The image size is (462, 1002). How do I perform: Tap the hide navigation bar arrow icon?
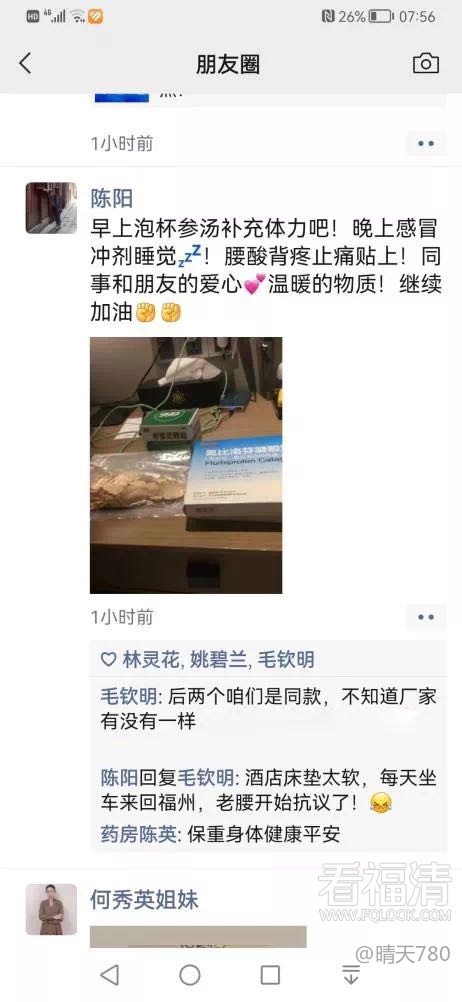pos(351,975)
